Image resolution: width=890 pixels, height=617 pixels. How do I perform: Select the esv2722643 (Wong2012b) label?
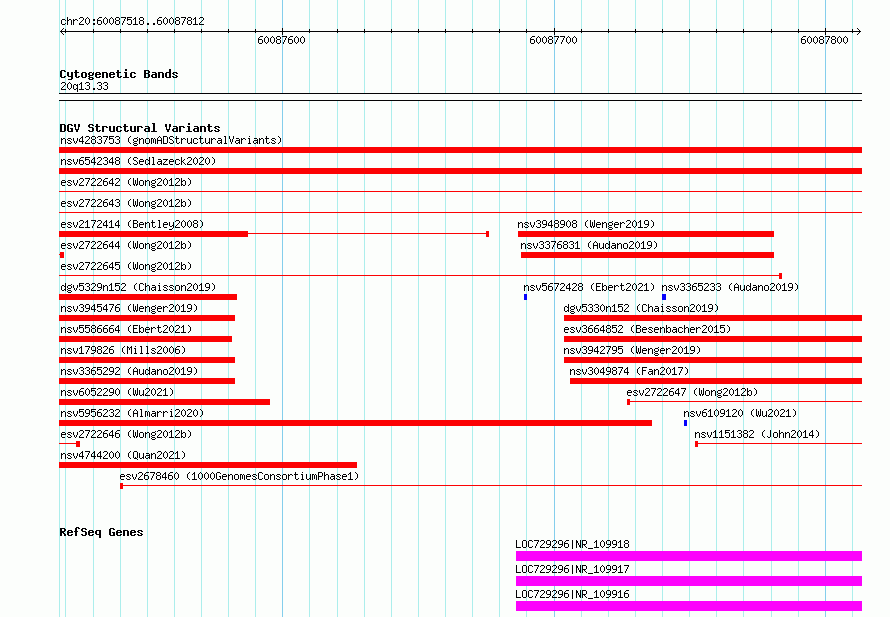coord(126,203)
